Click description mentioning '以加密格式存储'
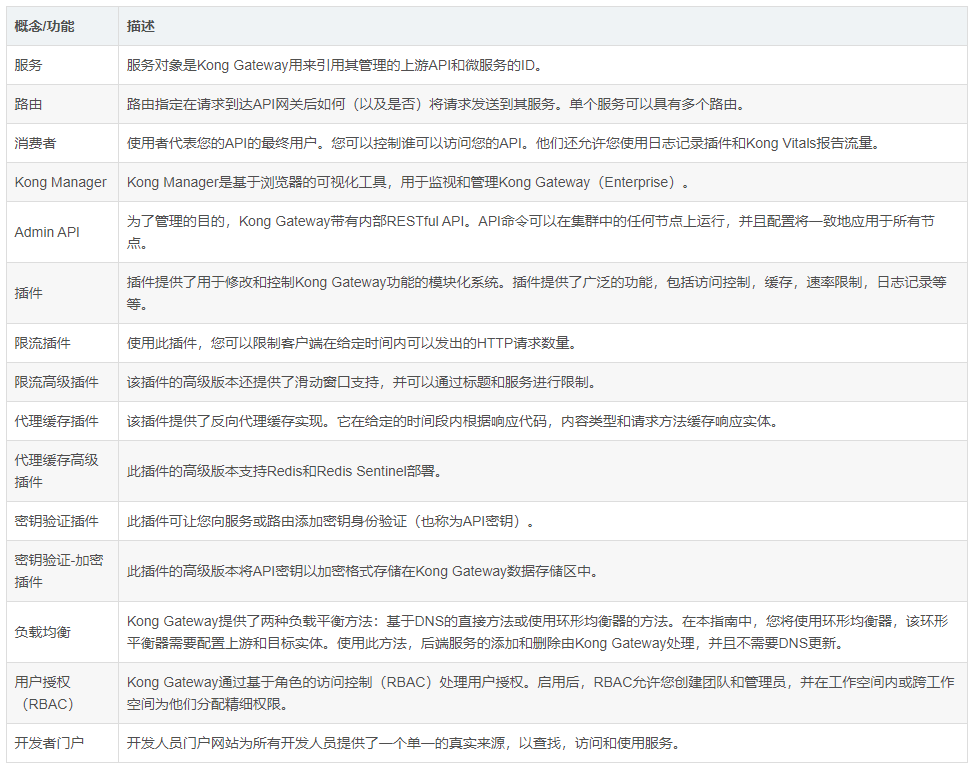974x771 pixels. [x=542, y=571]
